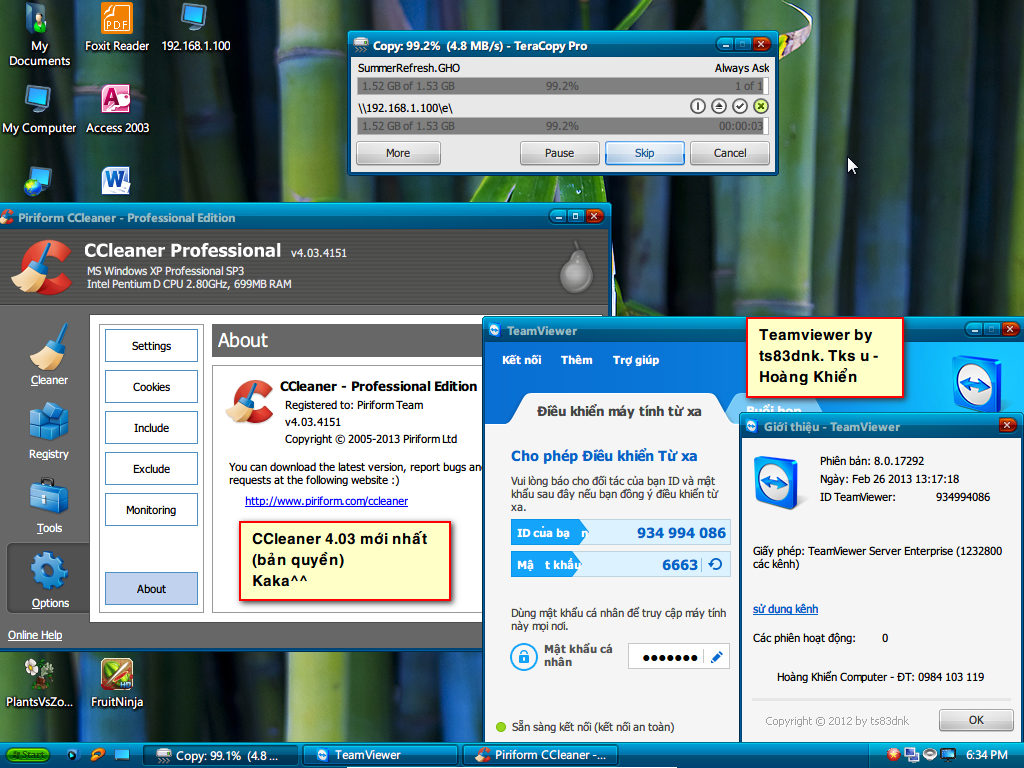Open the Access 2003 desktop icon

[x=117, y=109]
